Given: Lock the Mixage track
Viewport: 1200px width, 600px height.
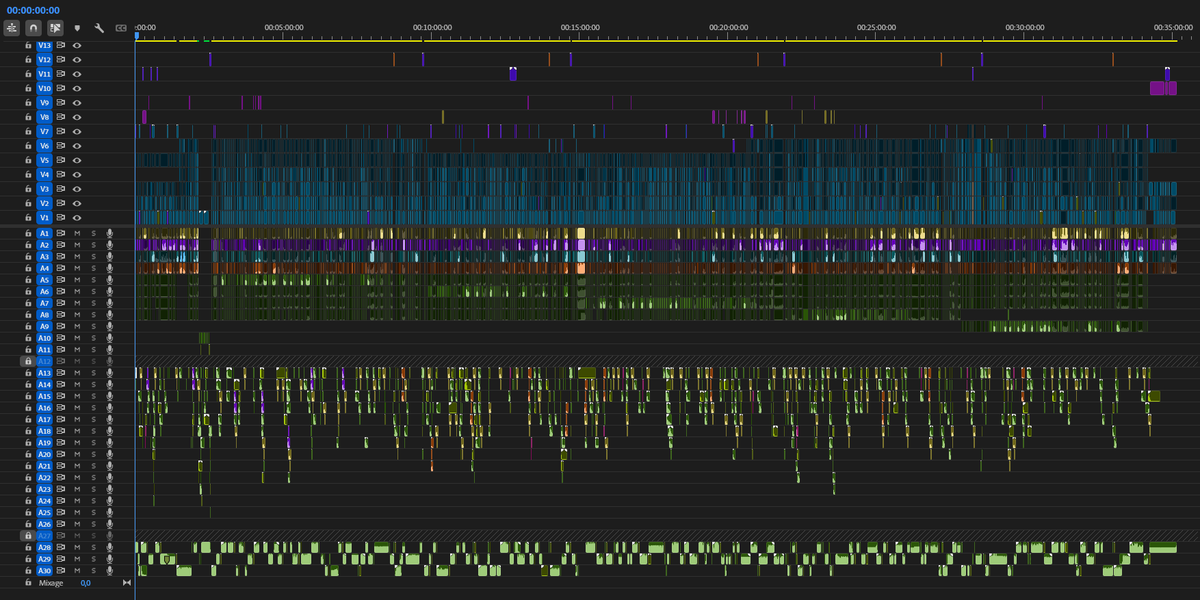Looking at the screenshot, I should tap(28, 582).
